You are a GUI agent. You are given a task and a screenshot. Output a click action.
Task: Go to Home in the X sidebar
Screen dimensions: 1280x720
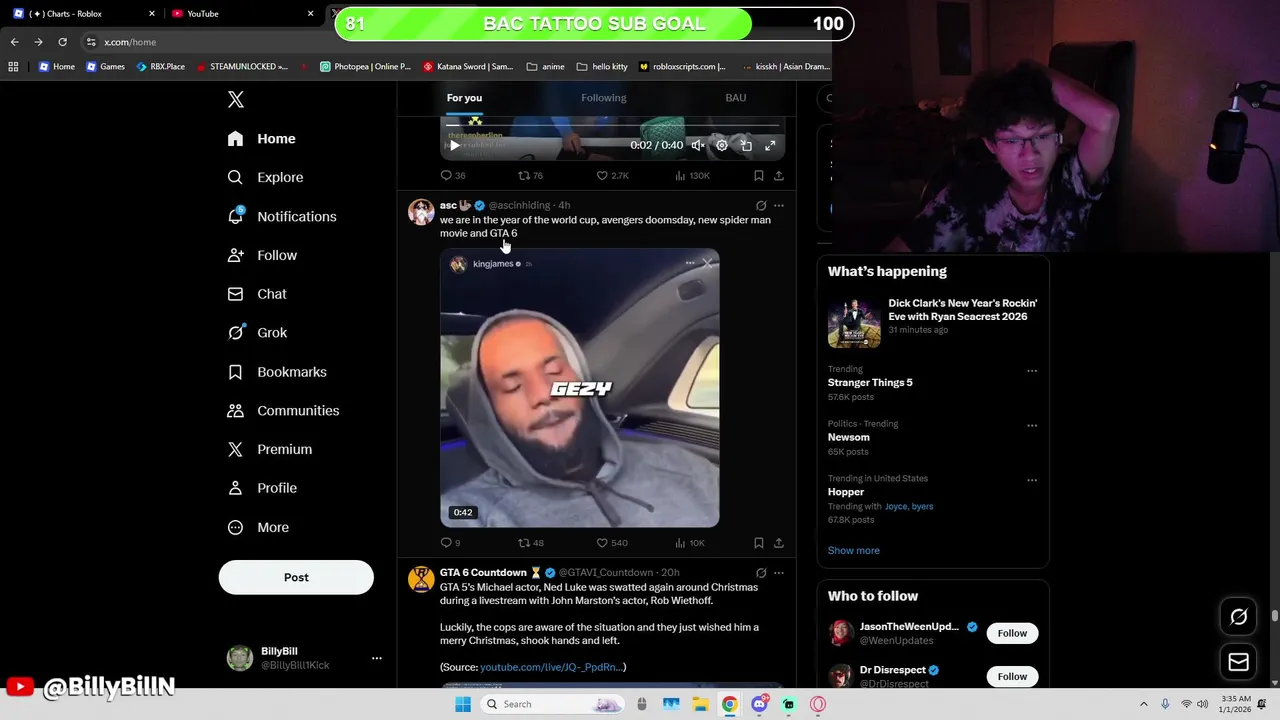[262, 139]
